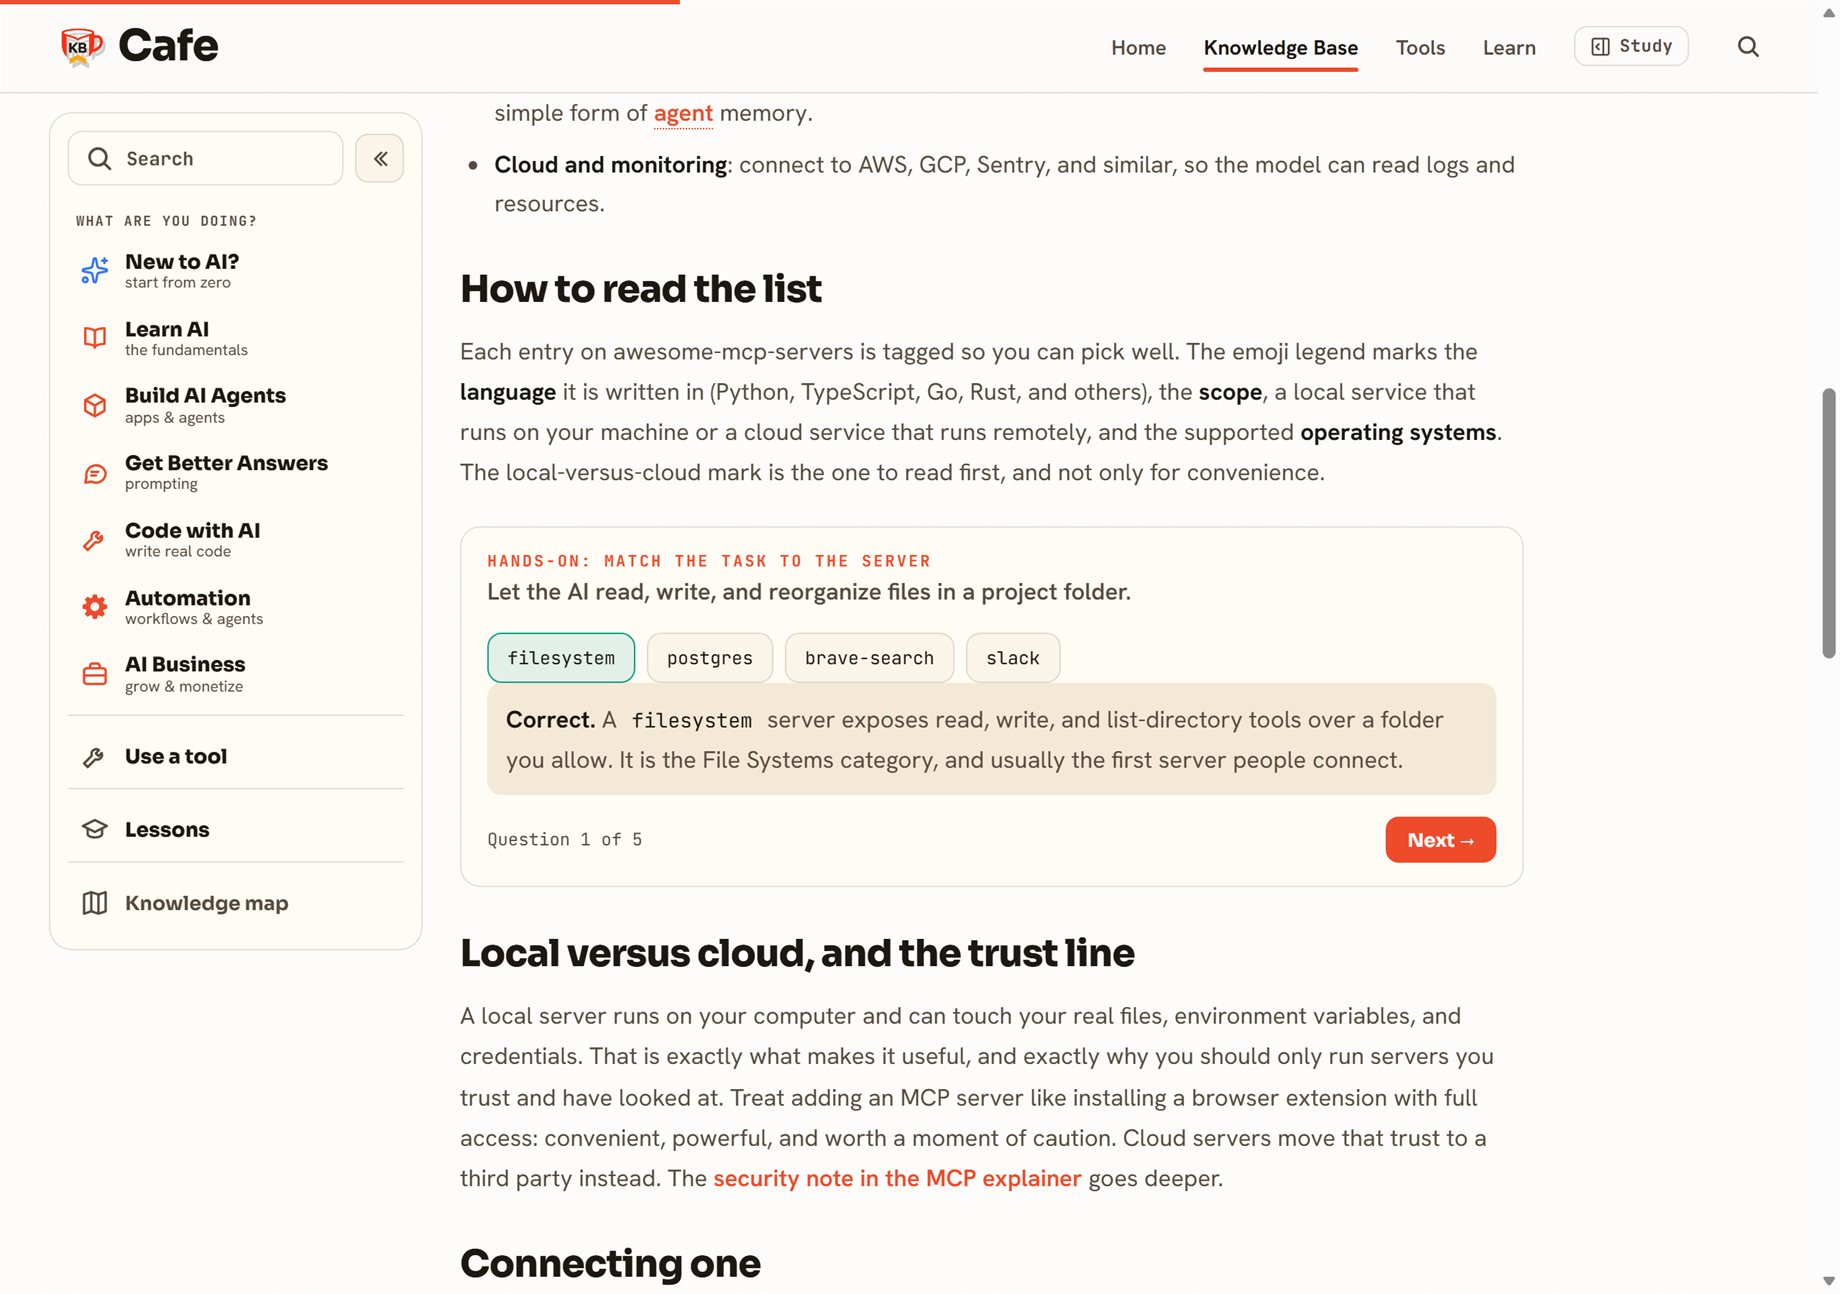Open the Learn navigation item
This screenshot has height=1294, width=1840.
coord(1508,47)
